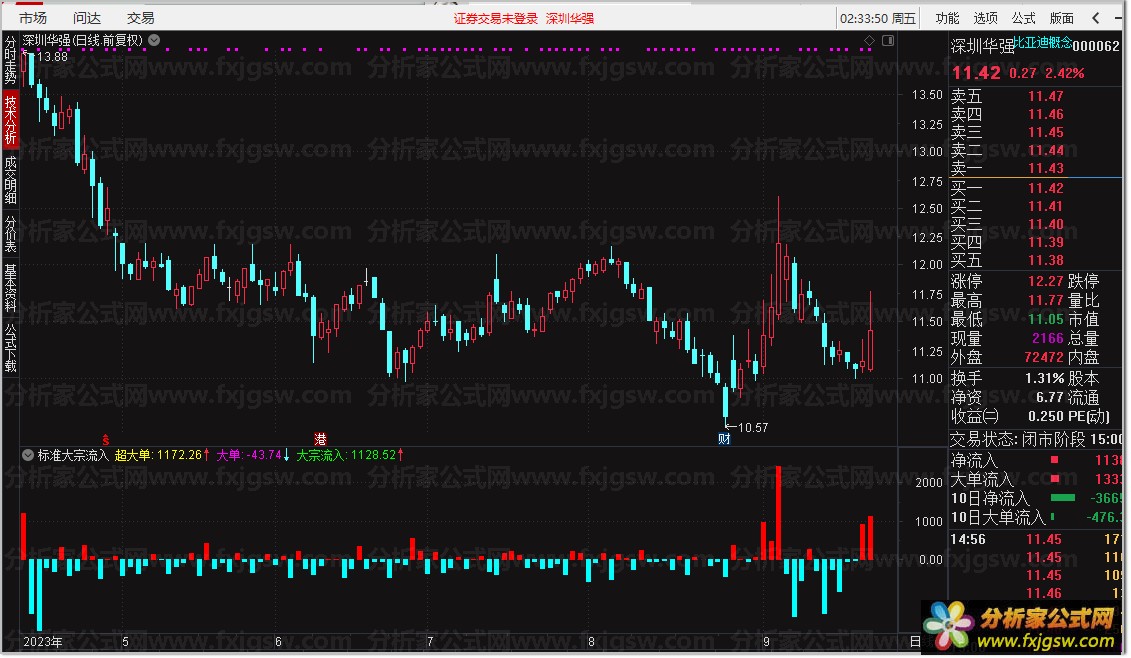Open the 问达 menu

[x=87, y=18]
